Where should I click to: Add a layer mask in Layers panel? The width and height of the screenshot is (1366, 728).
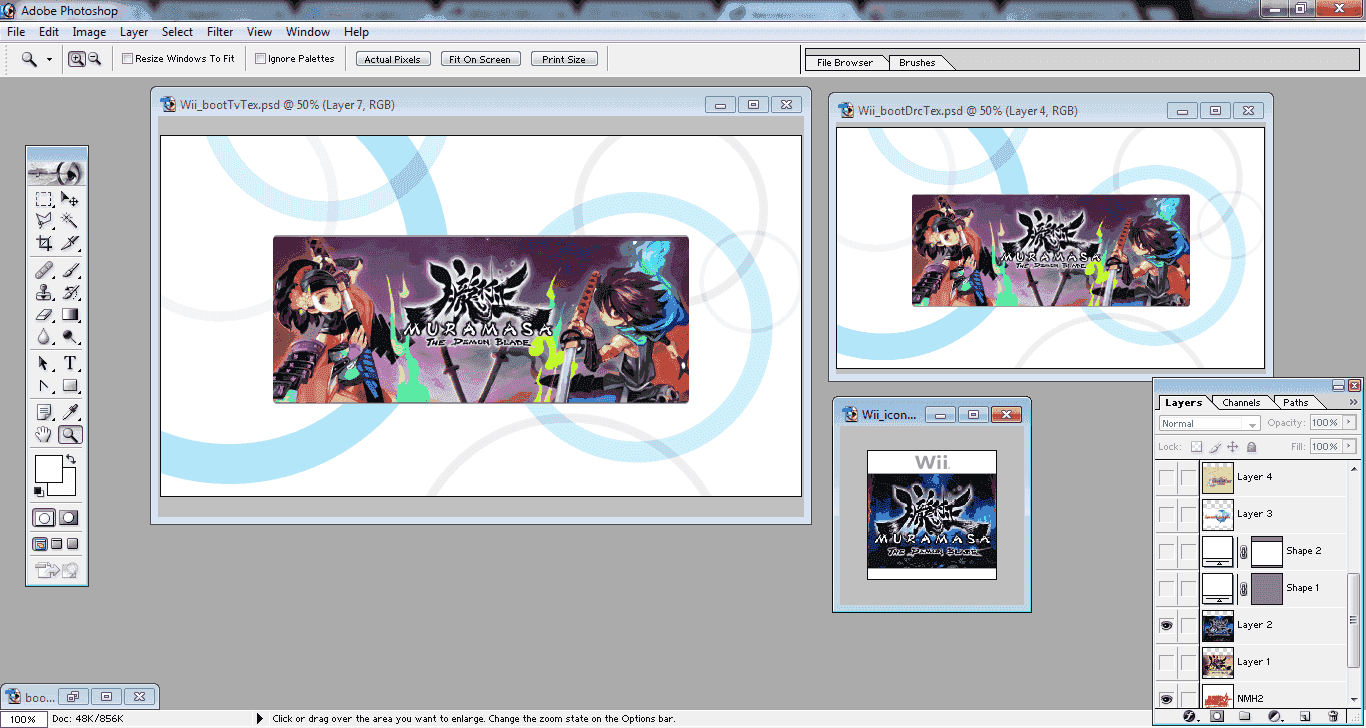point(1217,716)
